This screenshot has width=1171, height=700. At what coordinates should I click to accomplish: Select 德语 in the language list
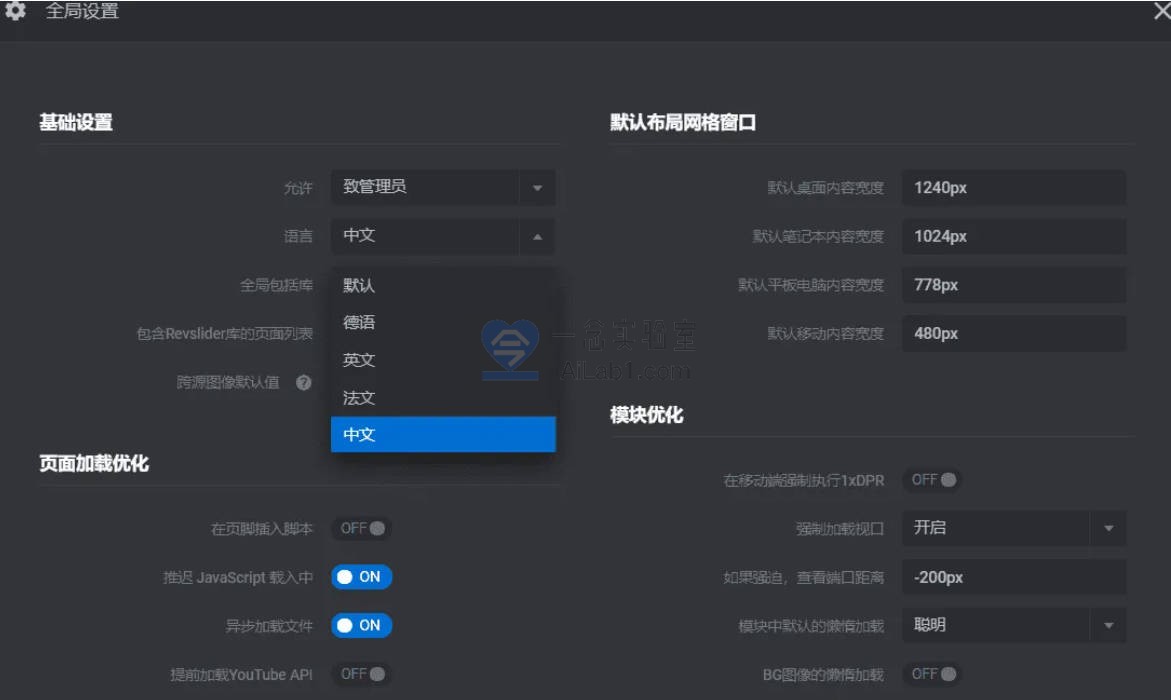(x=443, y=323)
